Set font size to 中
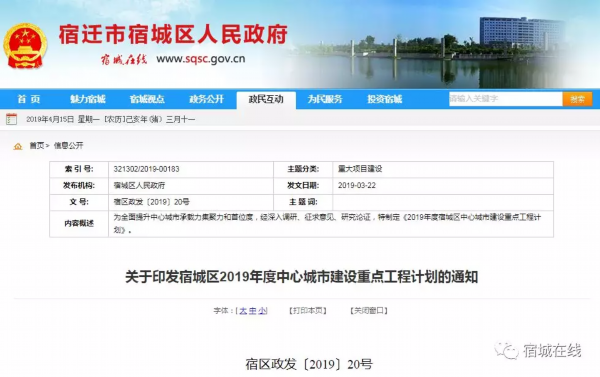The width and height of the screenshot is (600, 377). pyautogui.click(x=253, y=311)
